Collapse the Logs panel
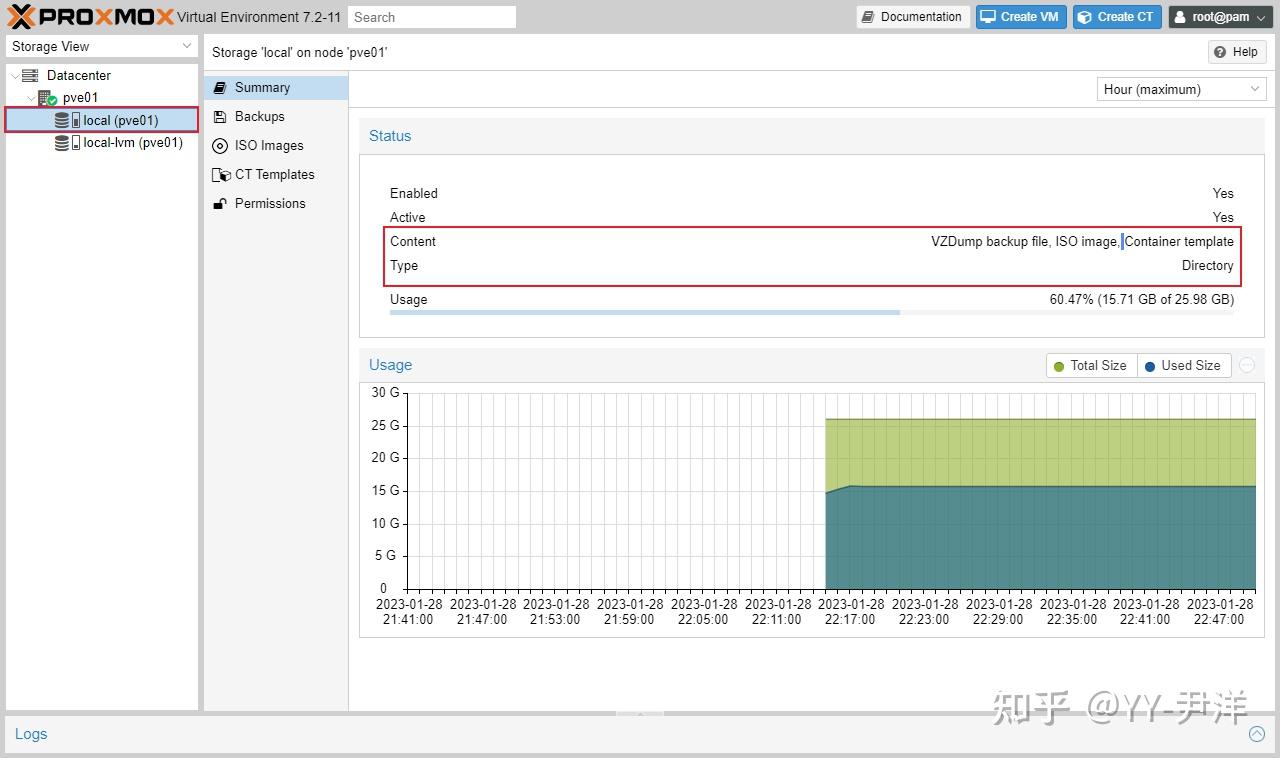Screen dimensions: 1280x758 click(1255, 733)
